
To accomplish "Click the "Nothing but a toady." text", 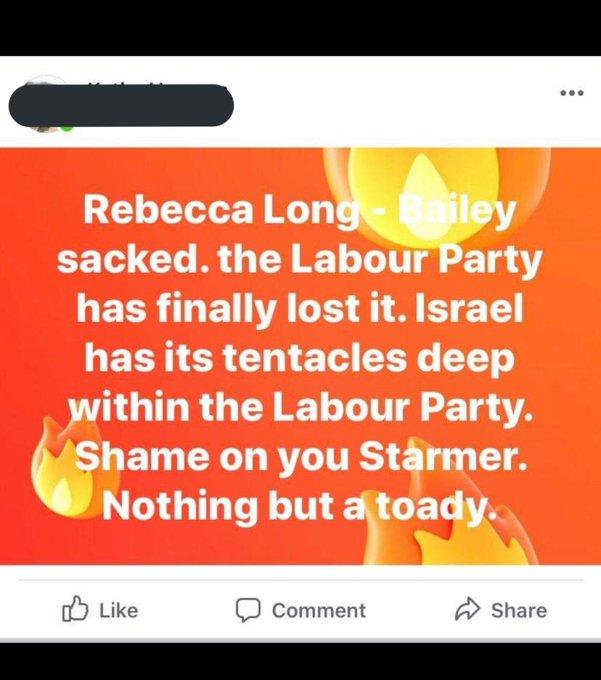I will click(x=299, y=505).
